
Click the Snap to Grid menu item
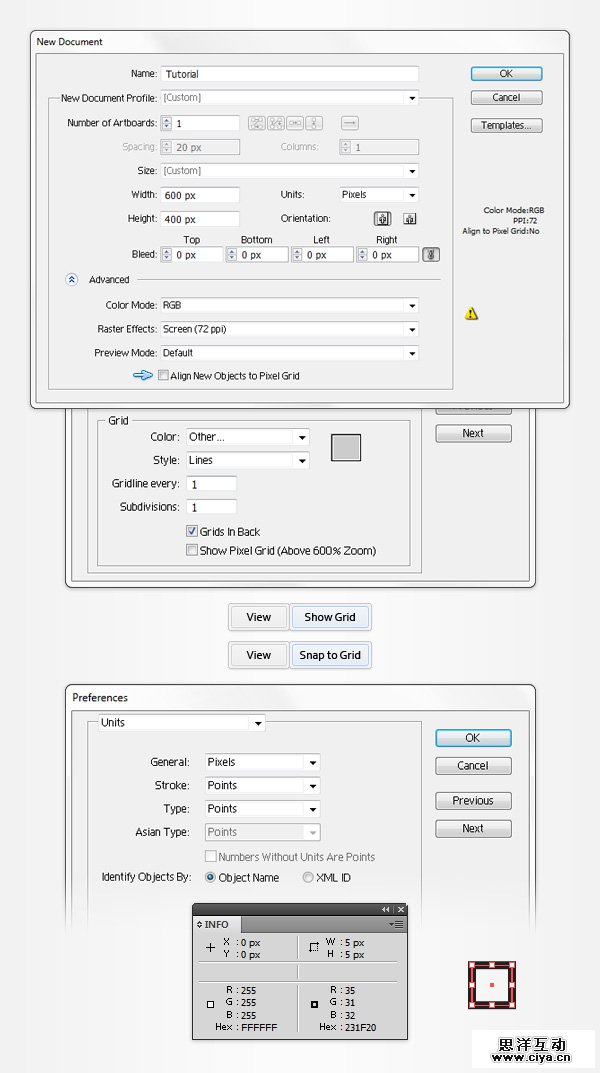point(330,655)
